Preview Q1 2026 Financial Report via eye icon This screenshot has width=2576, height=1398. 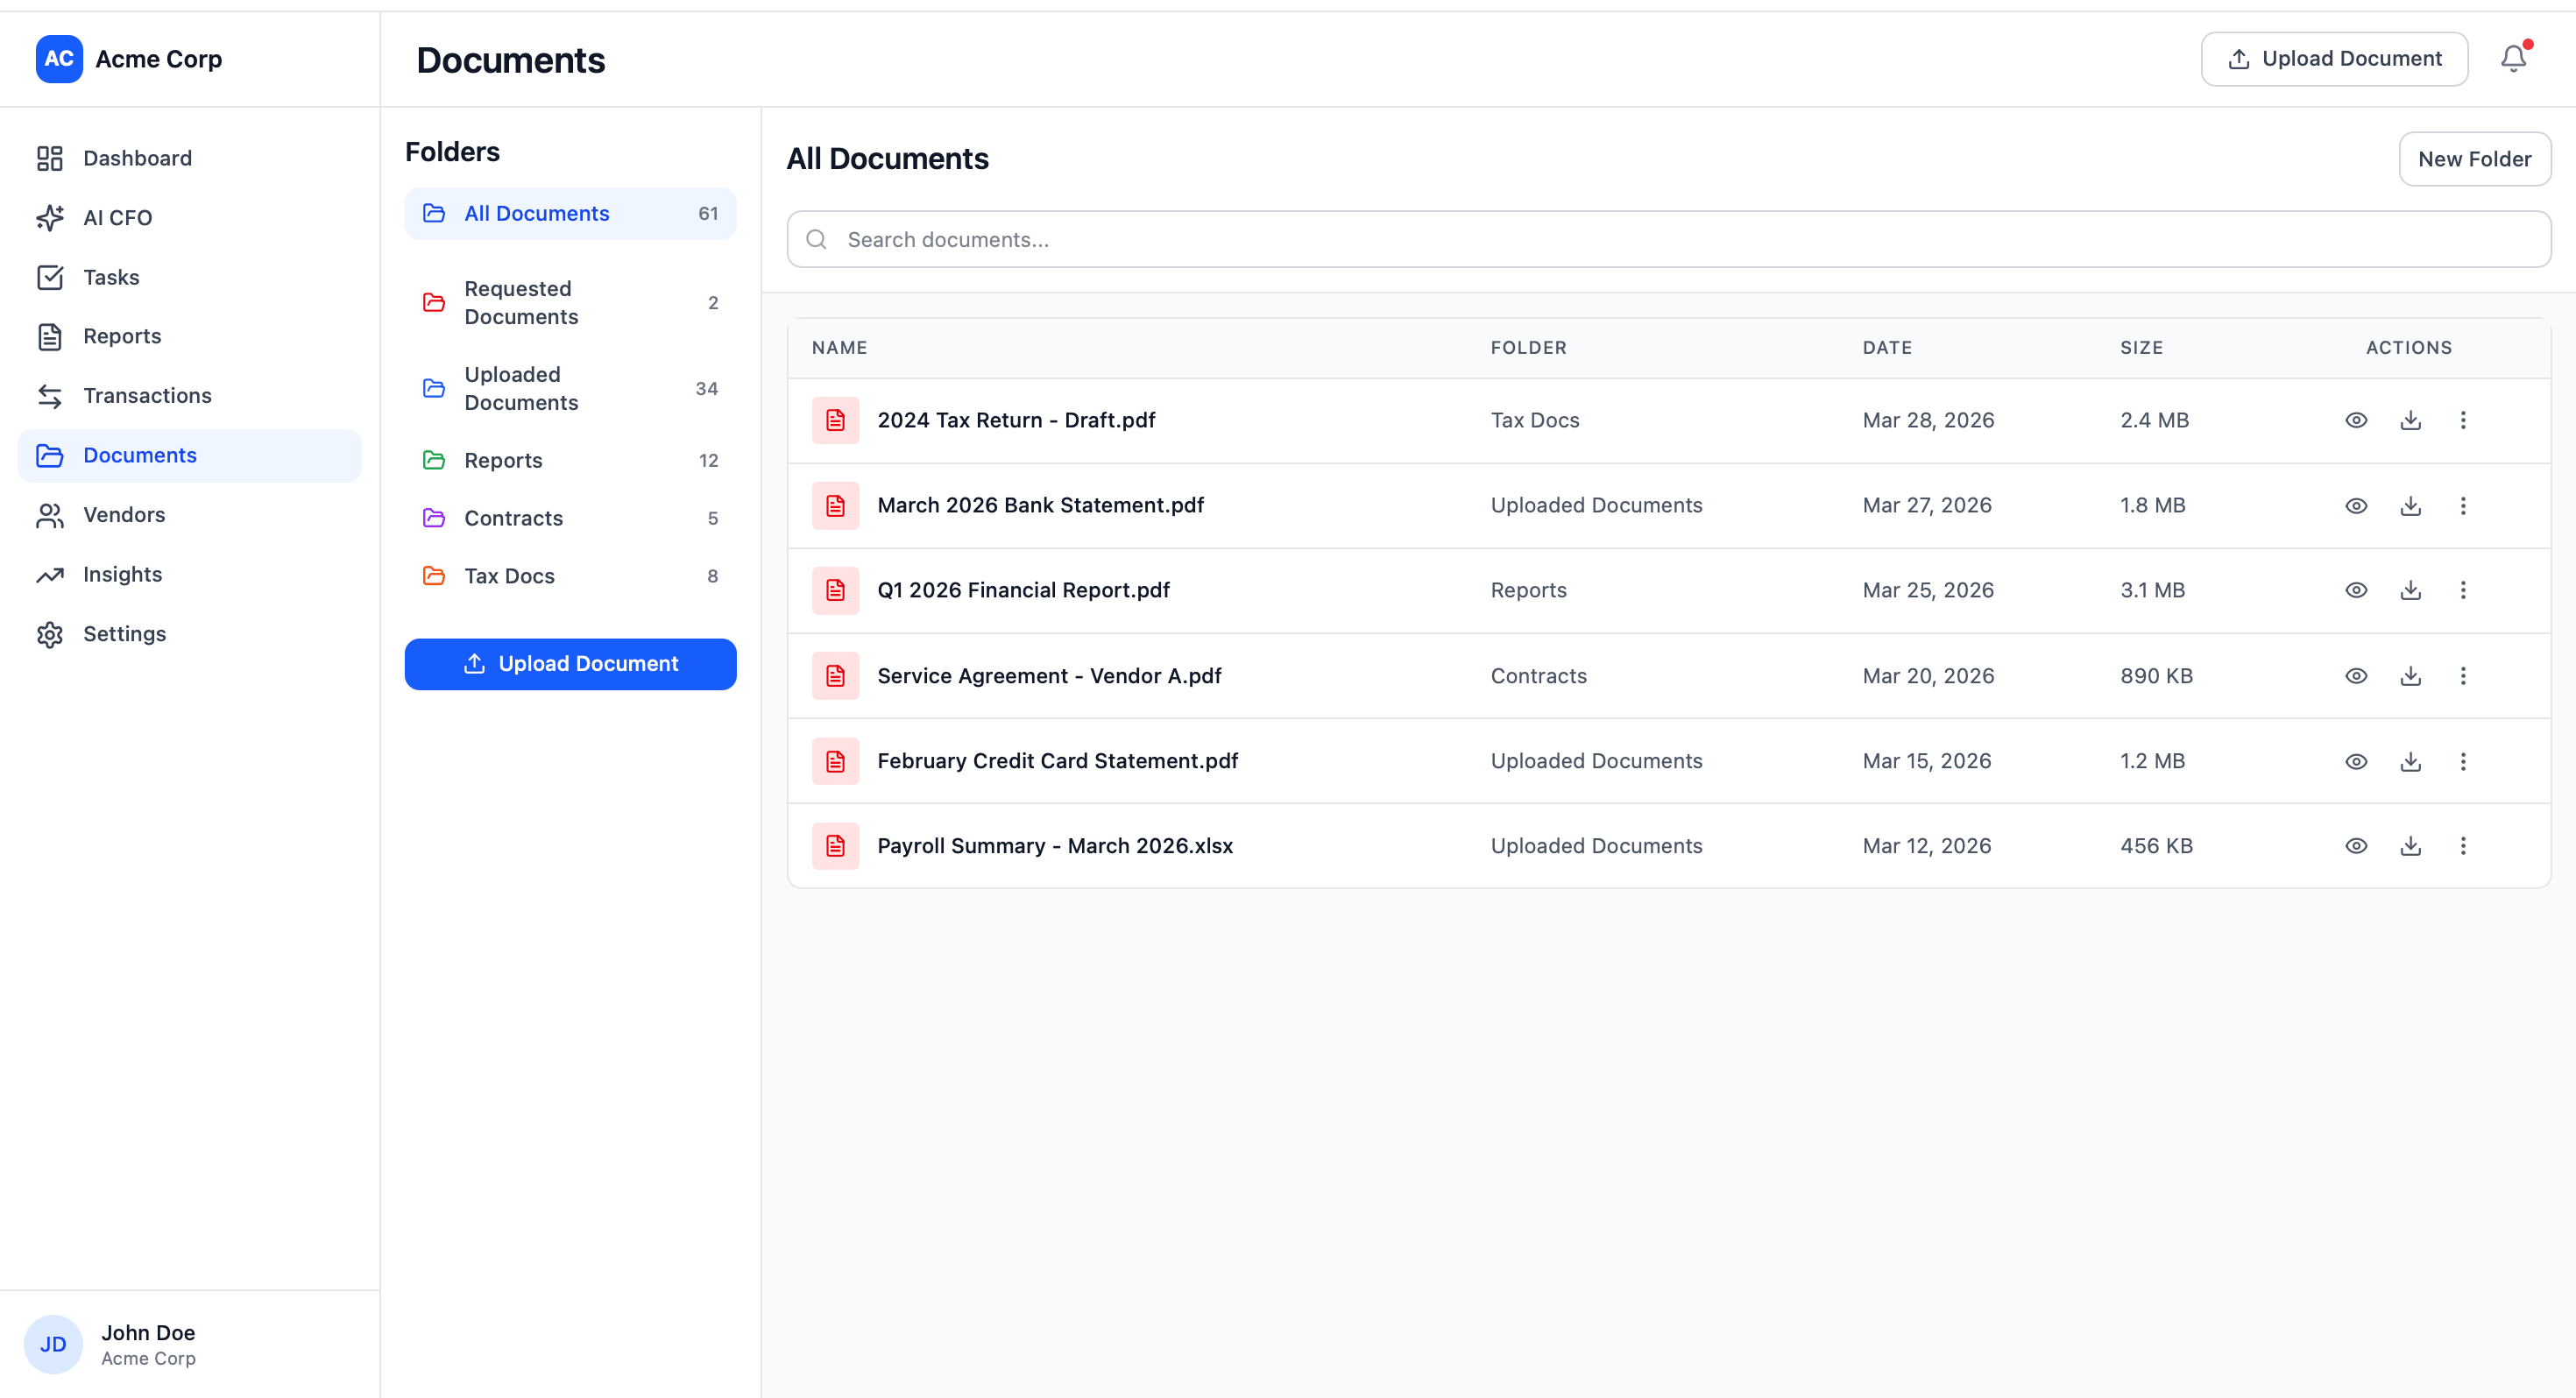click(x=2356, y=590)
